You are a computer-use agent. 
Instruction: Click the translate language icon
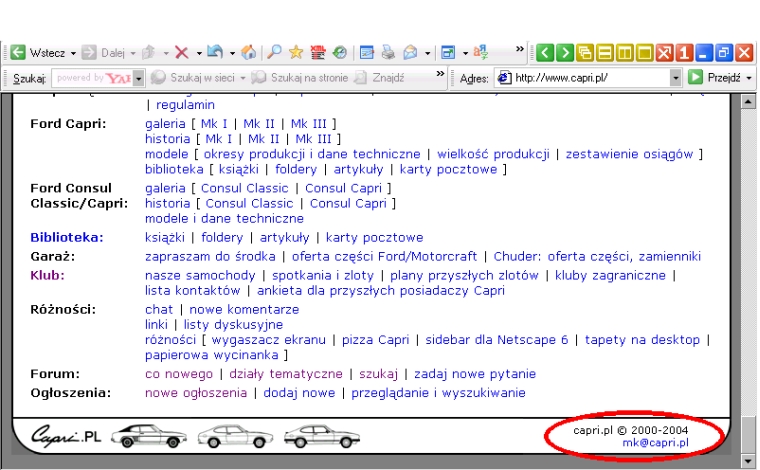[481, 52]
